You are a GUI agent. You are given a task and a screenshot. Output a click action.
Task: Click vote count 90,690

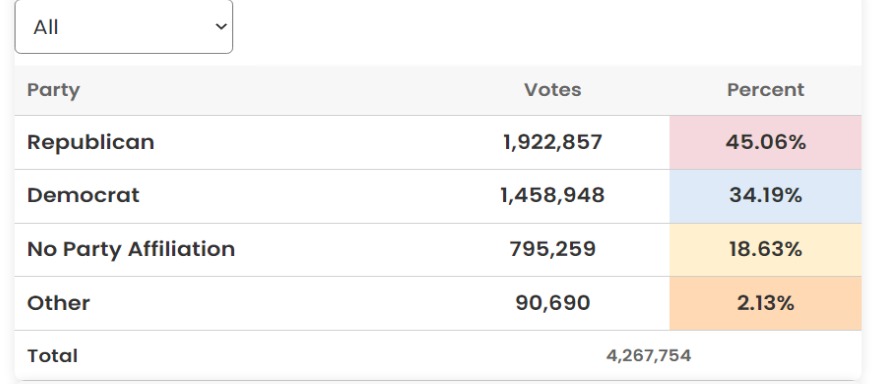552,303
